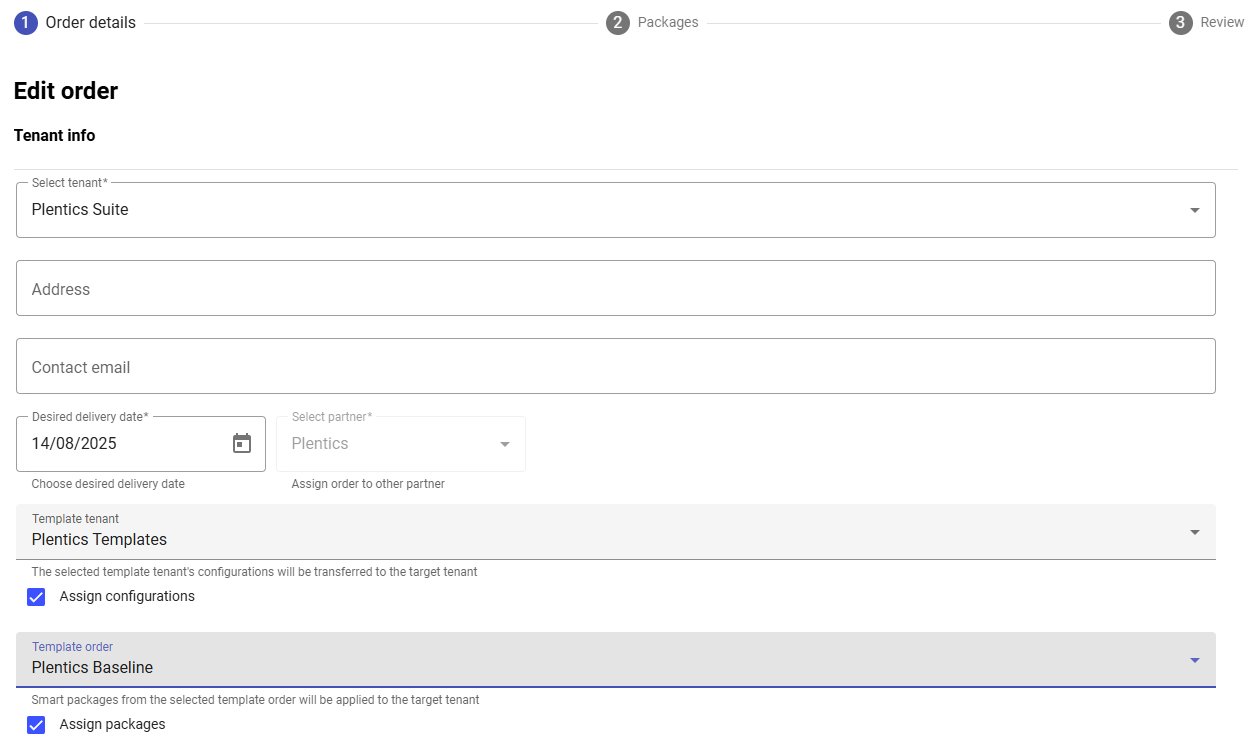This screenshot has height=743, width=1260.
Task: Expand the Template tenant dropdown arrow
Action: (x=1194, y=532)
